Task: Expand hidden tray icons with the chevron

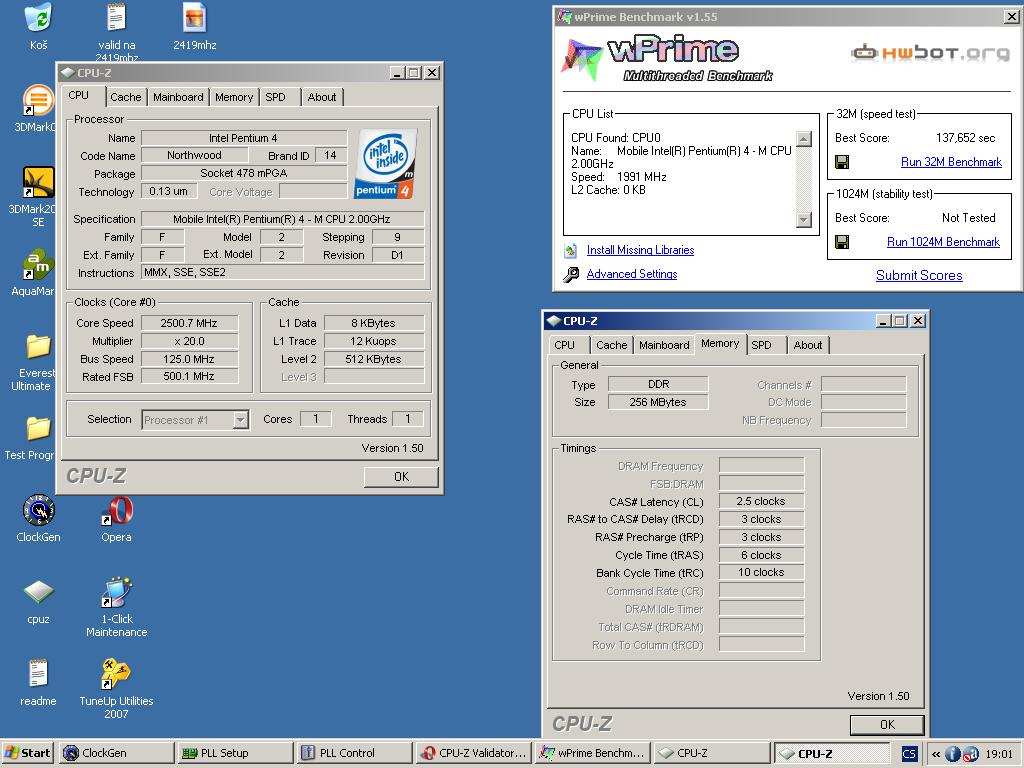Action: [936, 754]
